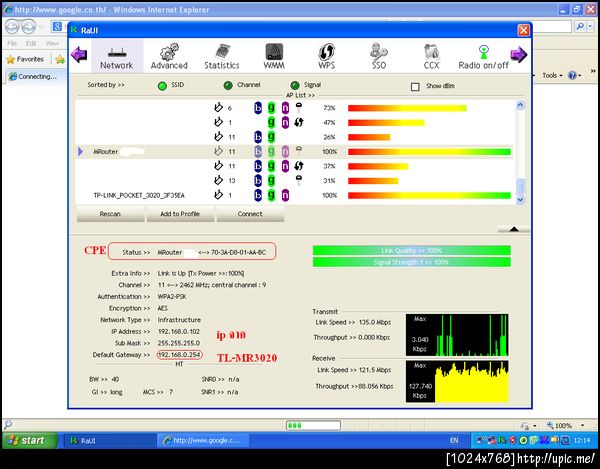600x469 pixels.
Task: Click the IP Address value 192.168.0.102
Action: [179, 331]
